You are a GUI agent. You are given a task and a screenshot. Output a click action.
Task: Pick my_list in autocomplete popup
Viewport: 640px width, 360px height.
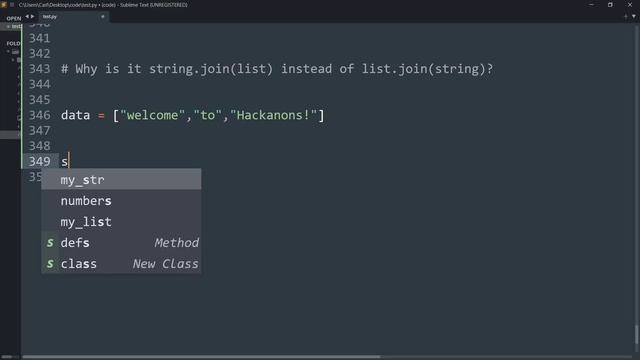(x=121, y=222)
